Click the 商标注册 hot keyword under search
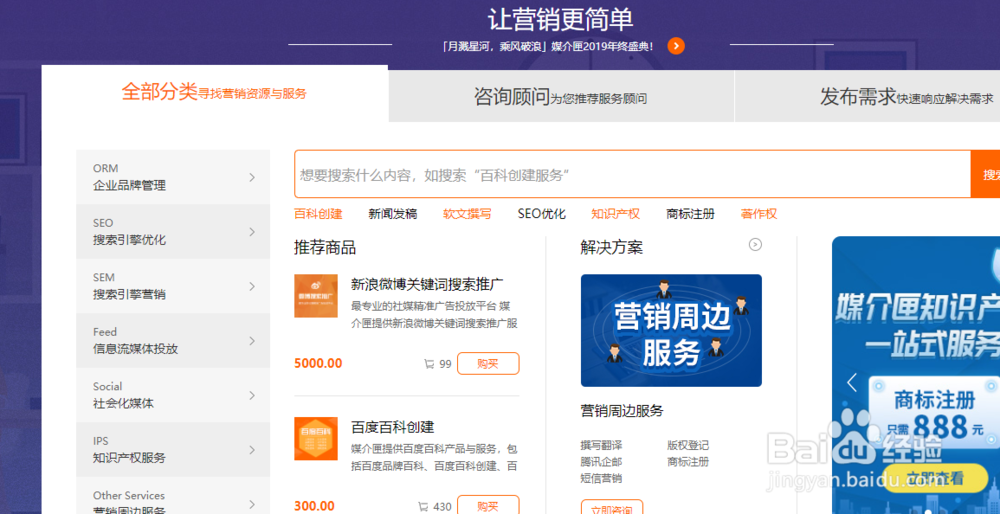The height and width of the screenshot is (514, 1000). pos(690,214)
